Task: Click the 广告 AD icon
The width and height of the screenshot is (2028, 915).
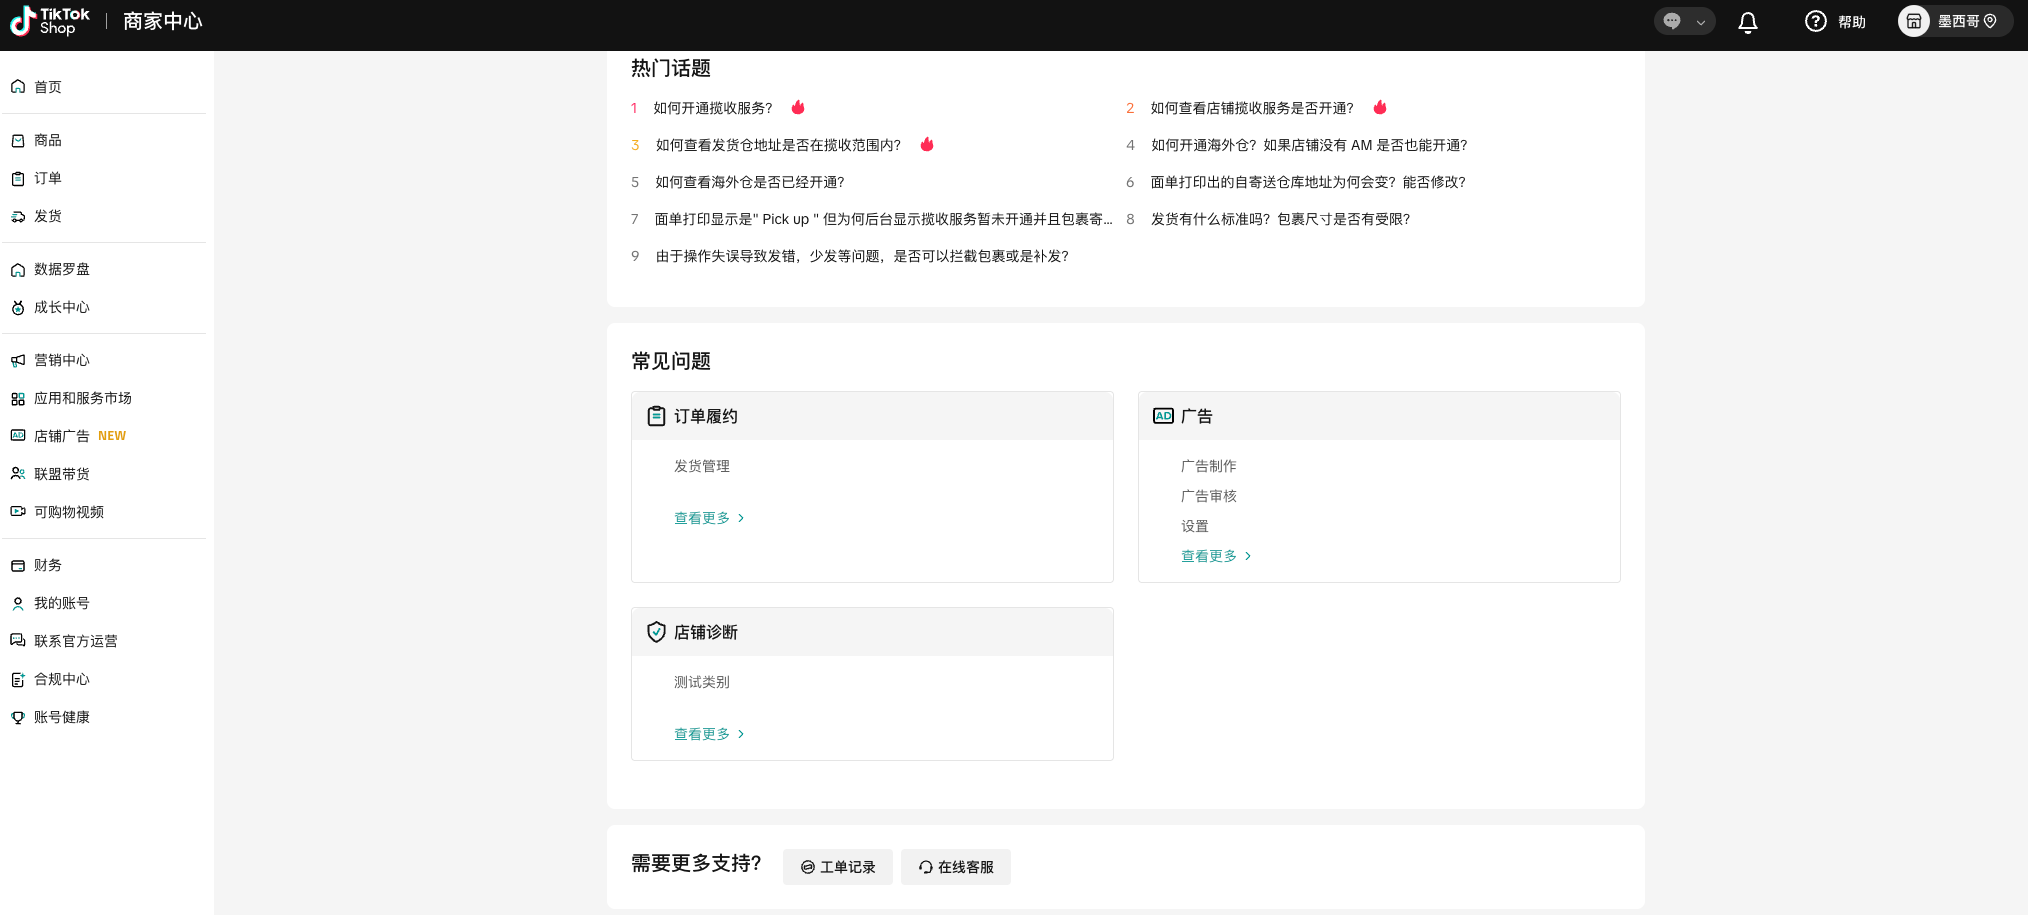Action: point(1163,416)
